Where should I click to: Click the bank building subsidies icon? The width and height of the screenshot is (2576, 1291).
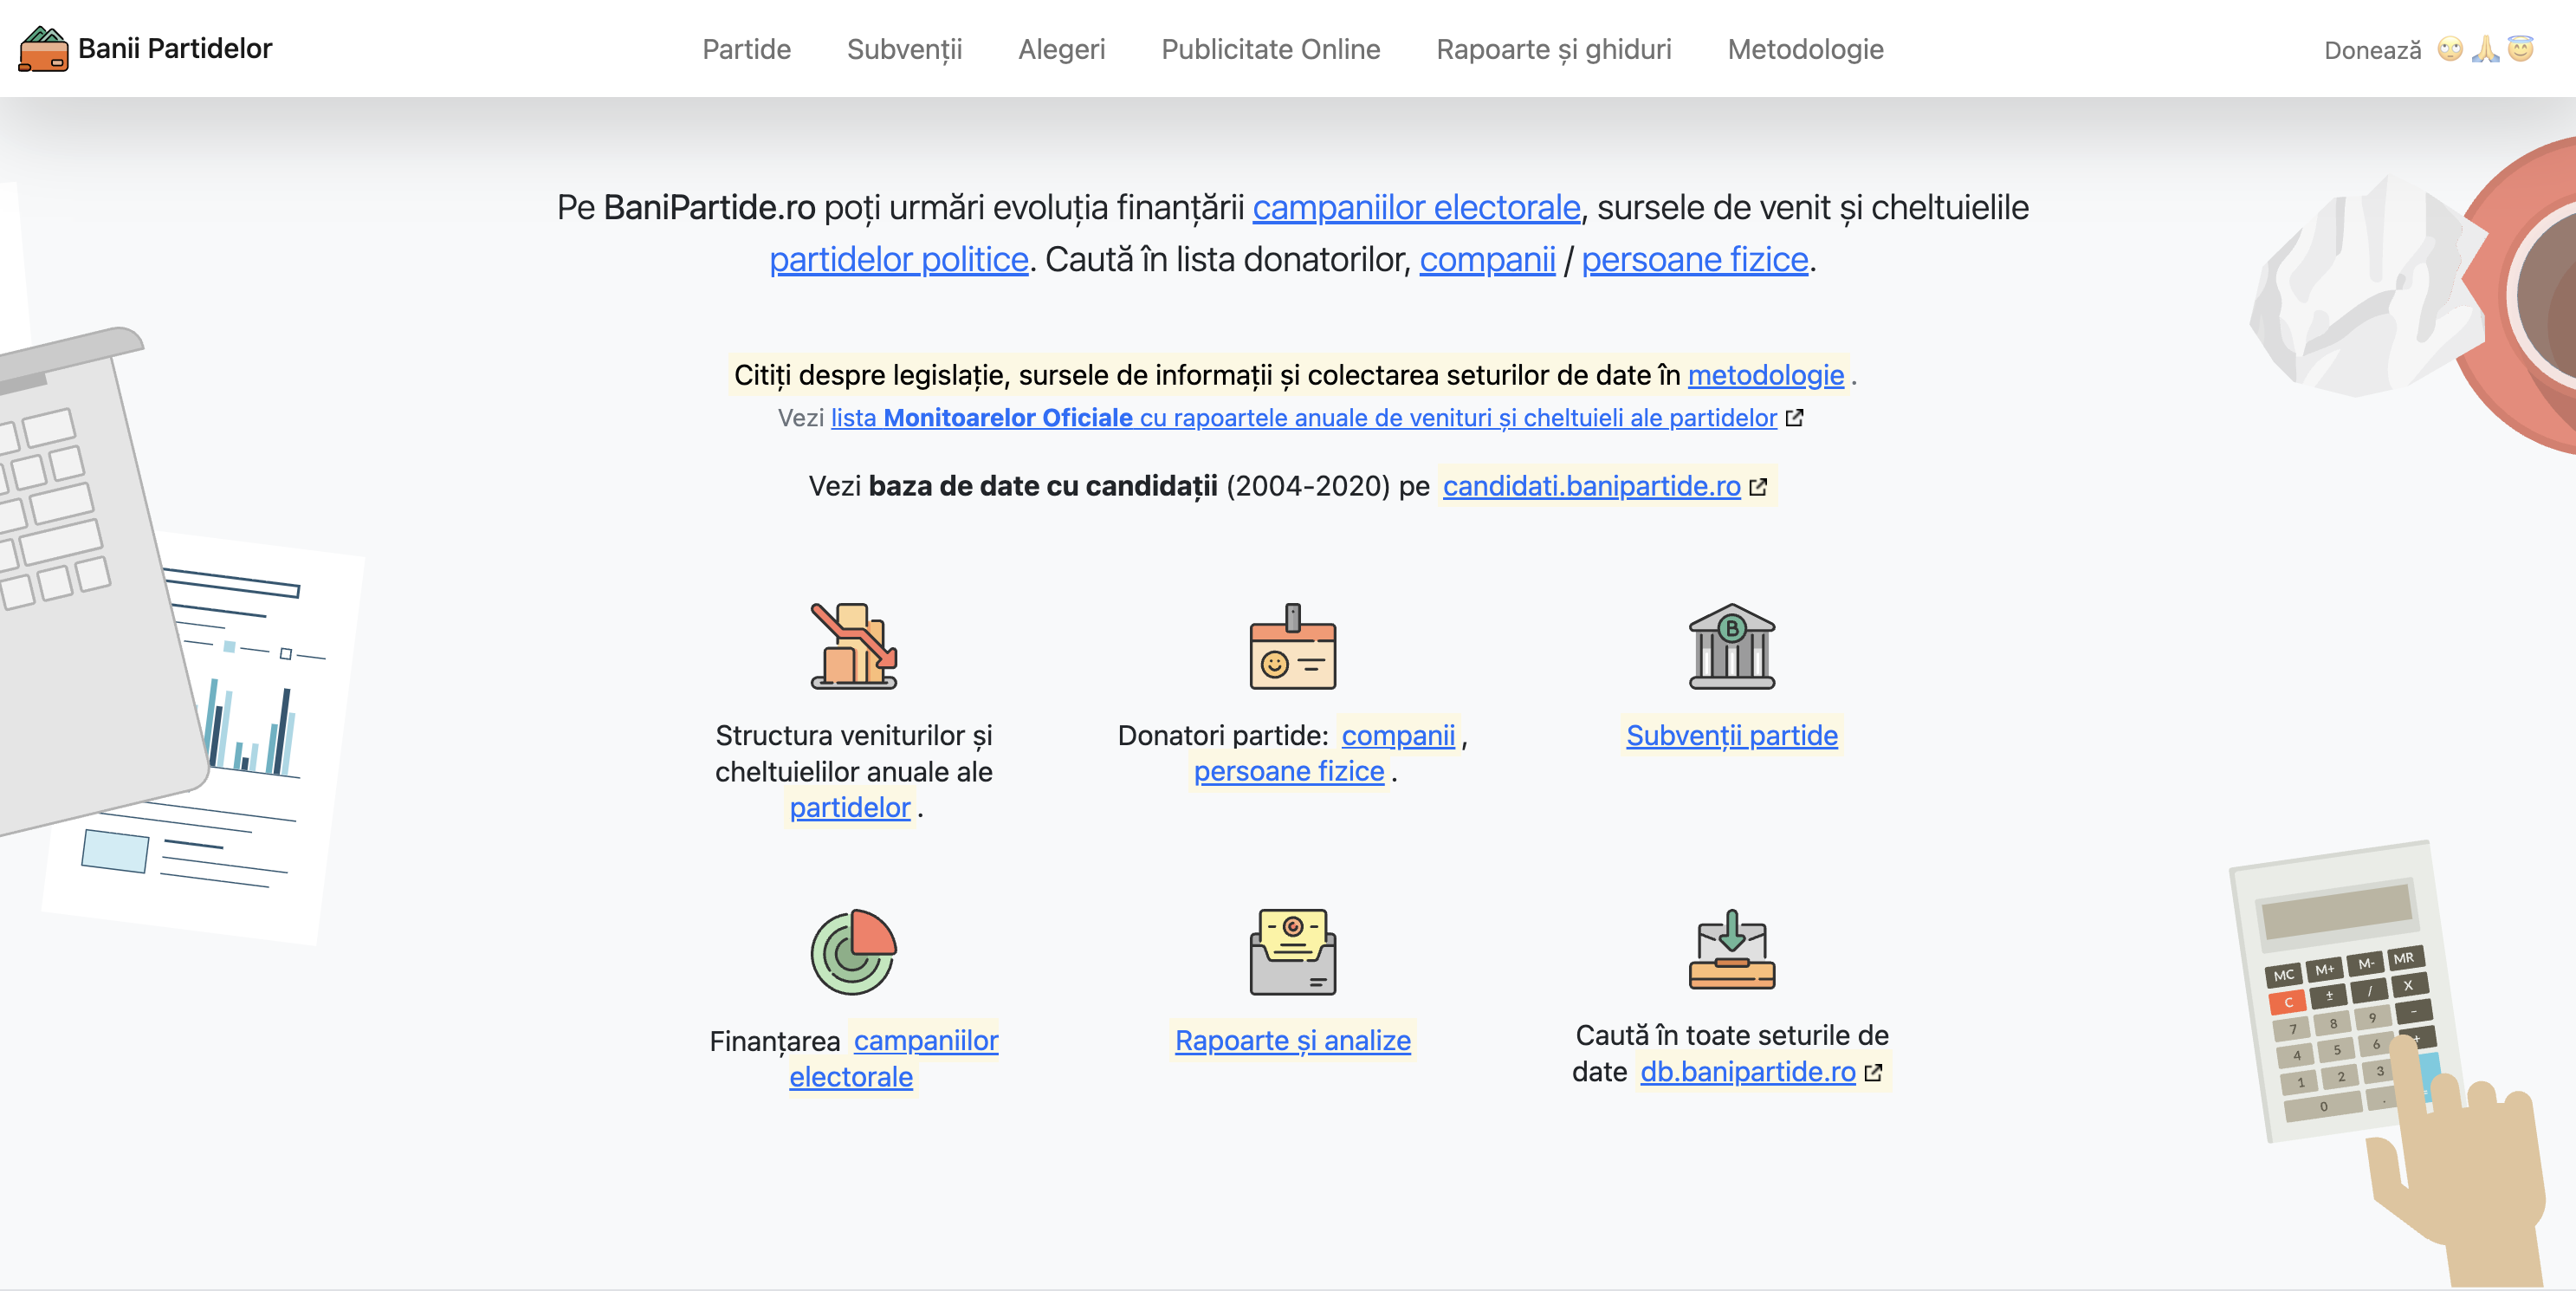1731,646
